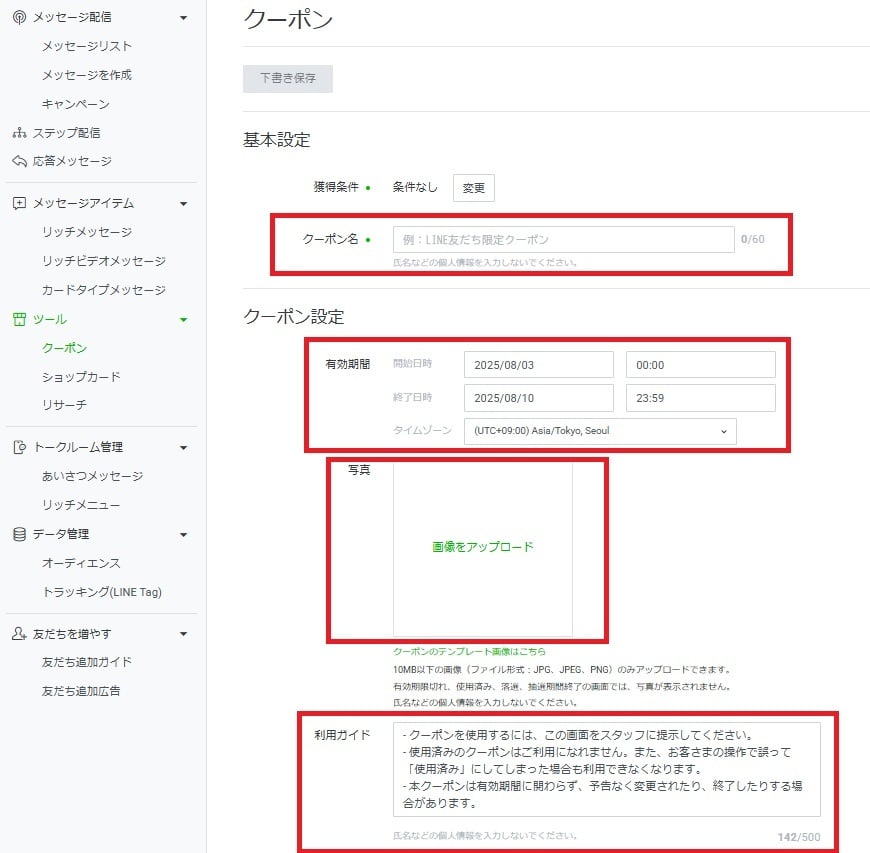Open the タイムゾーン dropdown

[600, 431]
